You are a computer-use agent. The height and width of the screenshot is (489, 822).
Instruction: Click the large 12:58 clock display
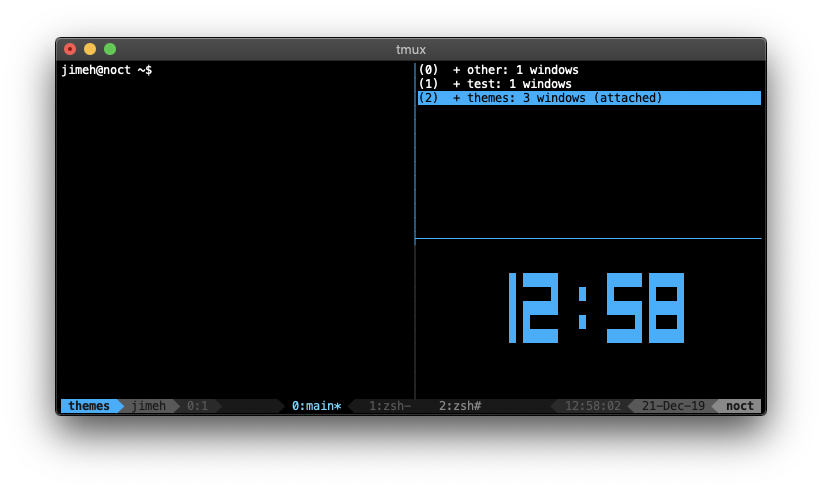click(596, 308)
